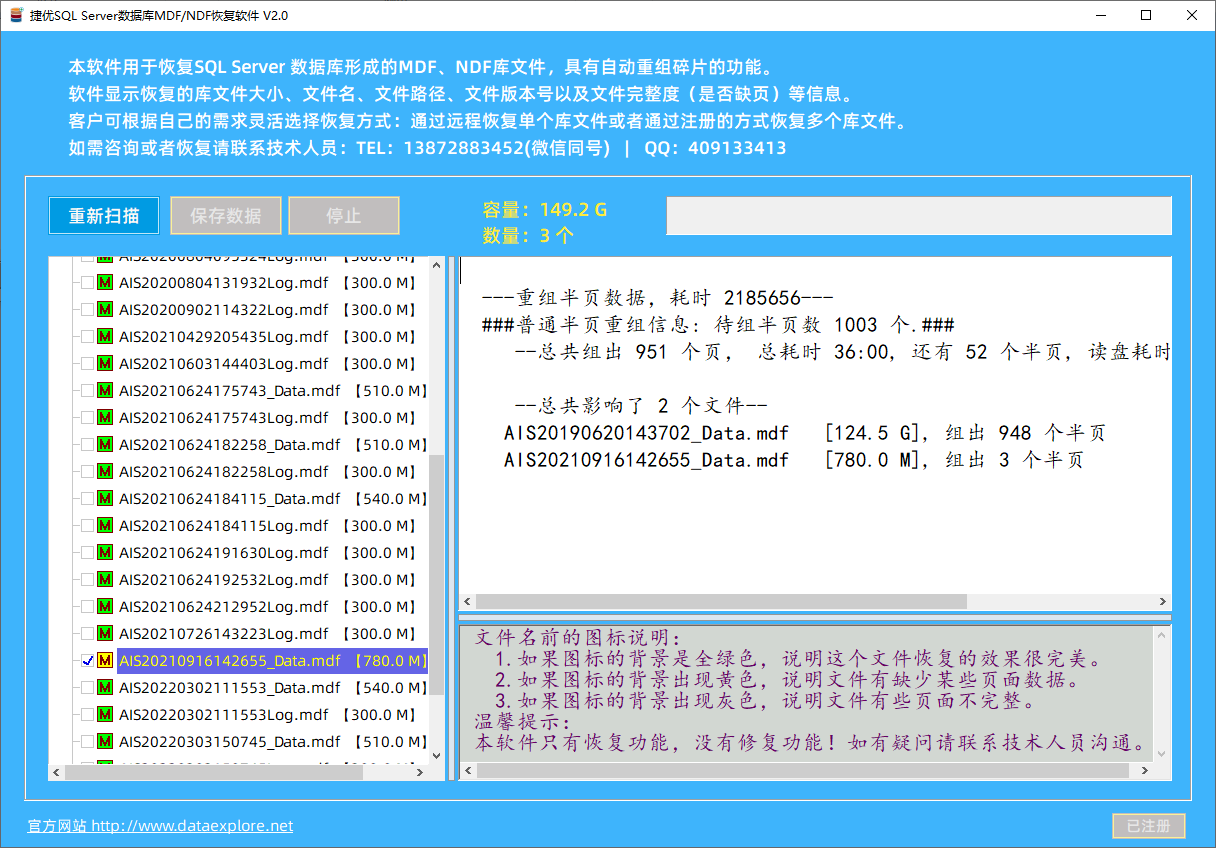
Task: Click the M icon beside AIS20200804131932Log.mdf
Action: (x=104, y=283)
